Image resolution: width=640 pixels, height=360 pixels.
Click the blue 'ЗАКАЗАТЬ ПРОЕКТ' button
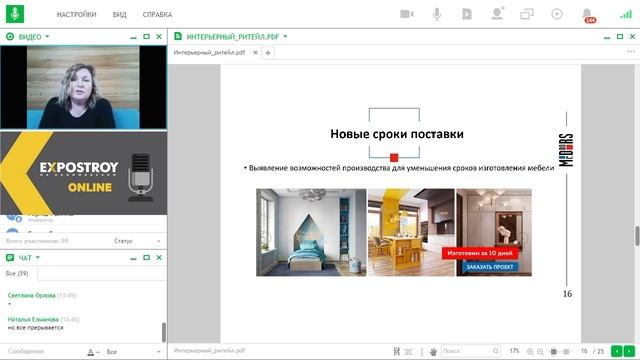click(x=490, y=267)
